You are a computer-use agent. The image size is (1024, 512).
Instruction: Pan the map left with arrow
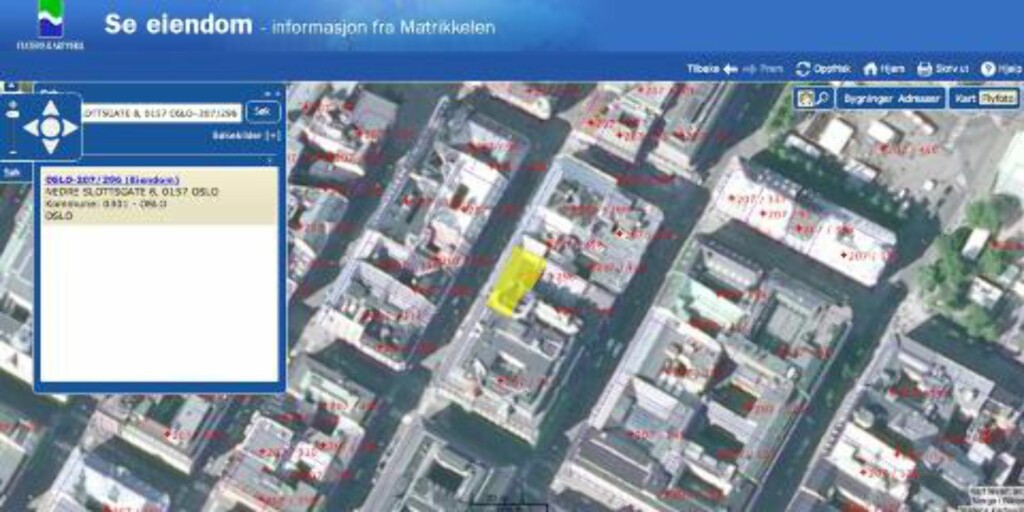(x=31, y=128)
